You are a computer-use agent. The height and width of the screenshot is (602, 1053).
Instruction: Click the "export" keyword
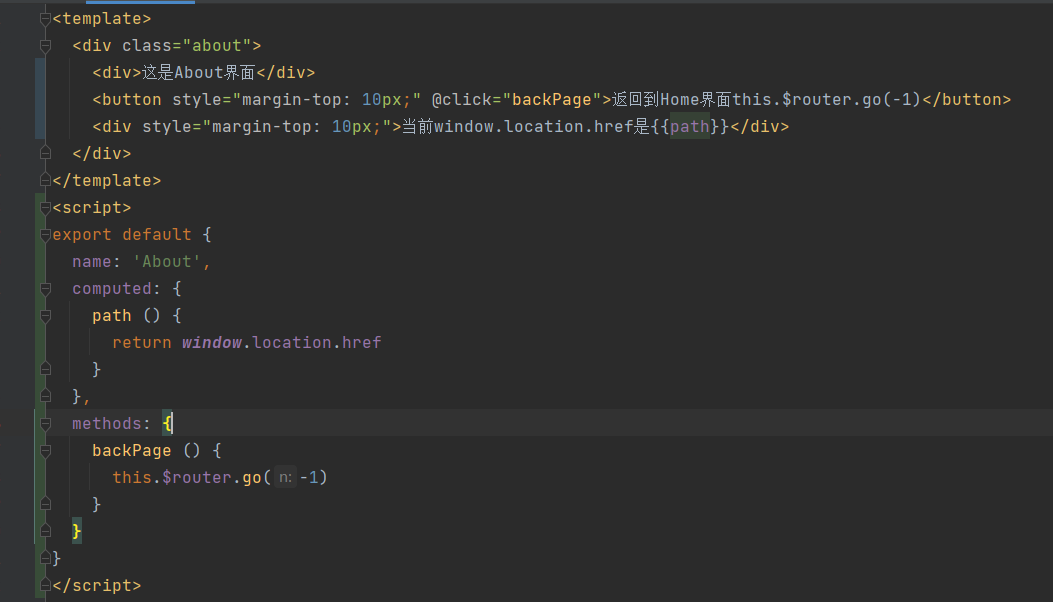(82, 234)
